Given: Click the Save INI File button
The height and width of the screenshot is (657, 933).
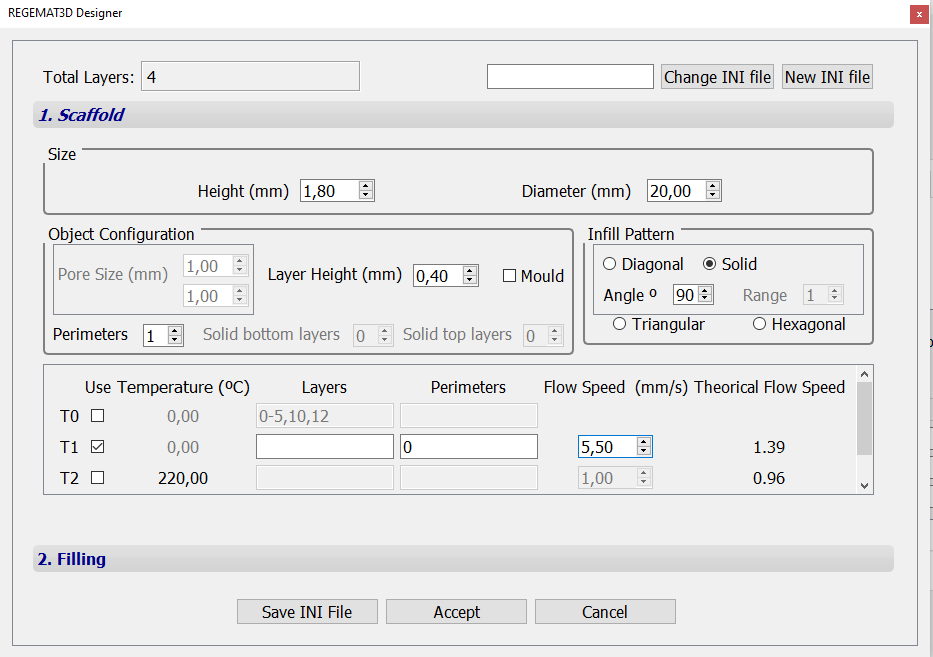Looking at the screenshot, I should [x=307, y=612].
